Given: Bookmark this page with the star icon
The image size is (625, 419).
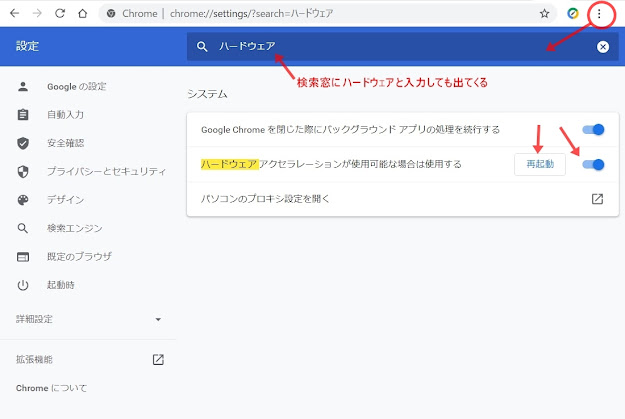Looking at the screenshot, I should pos(544,14).
